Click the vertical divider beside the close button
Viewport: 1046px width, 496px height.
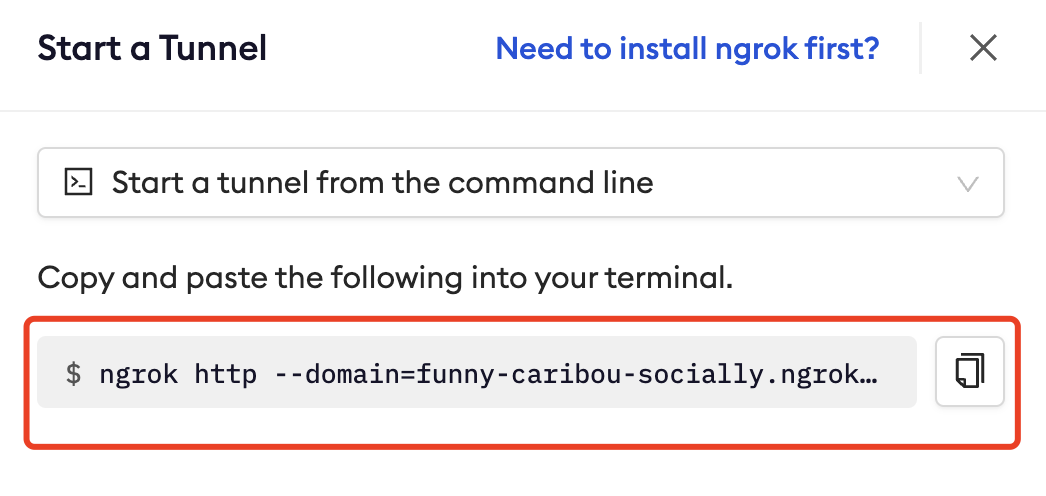pos(920,48)
